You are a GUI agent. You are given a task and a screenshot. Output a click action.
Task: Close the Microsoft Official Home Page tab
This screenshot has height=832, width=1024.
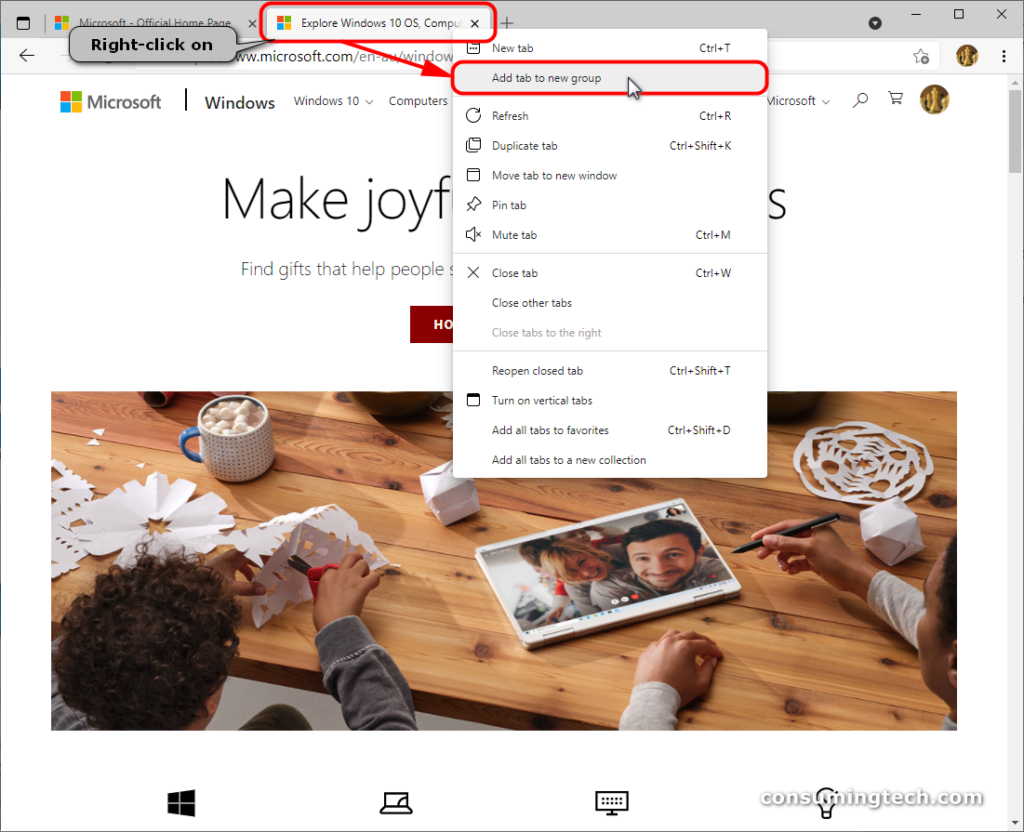(x=252, y=24)
